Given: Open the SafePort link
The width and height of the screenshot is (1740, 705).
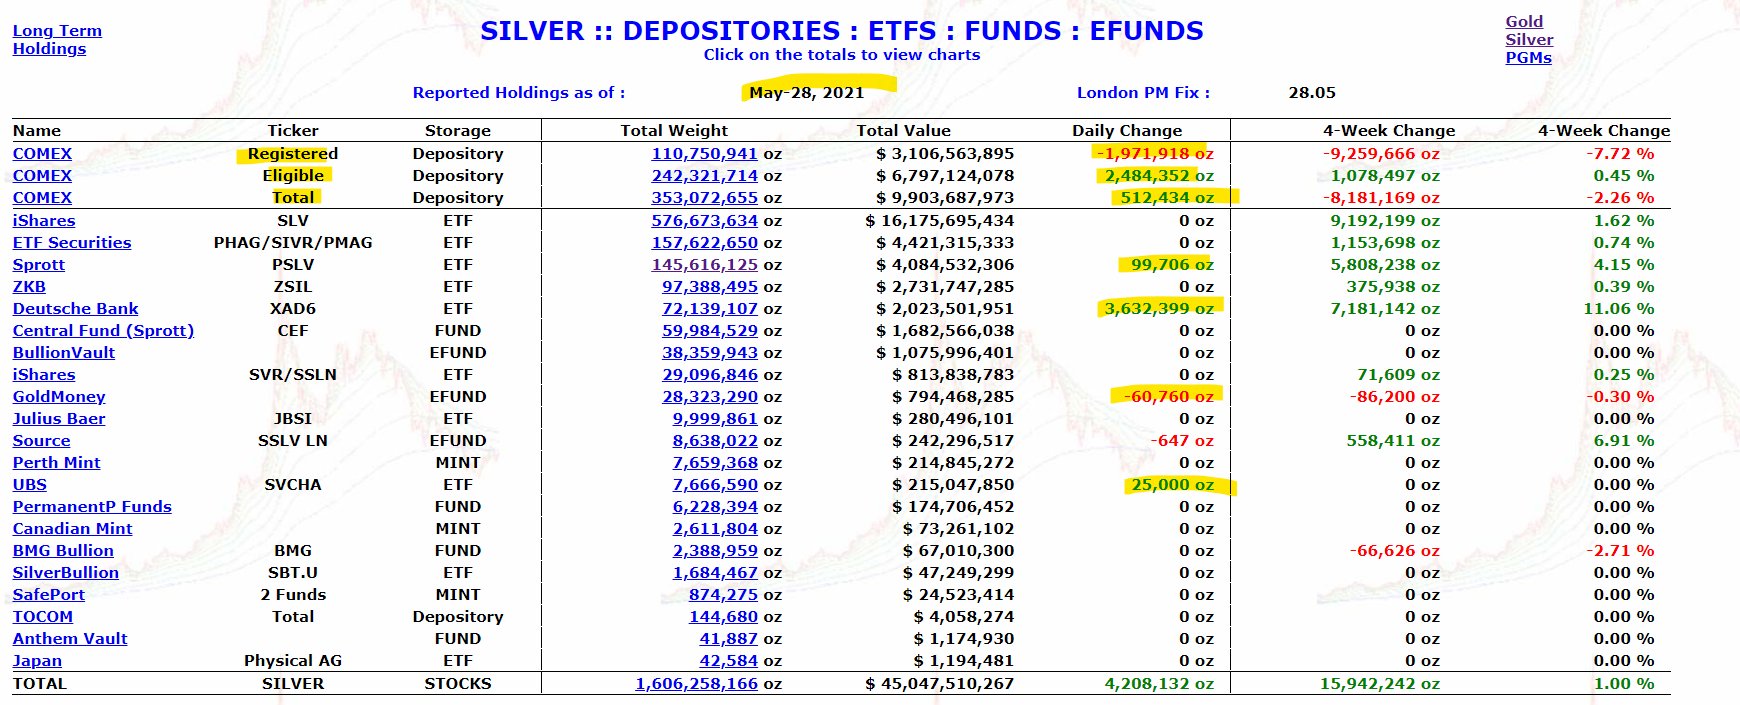Looking at the screenshot, I should pyautogui.click(x=49, y=595).
